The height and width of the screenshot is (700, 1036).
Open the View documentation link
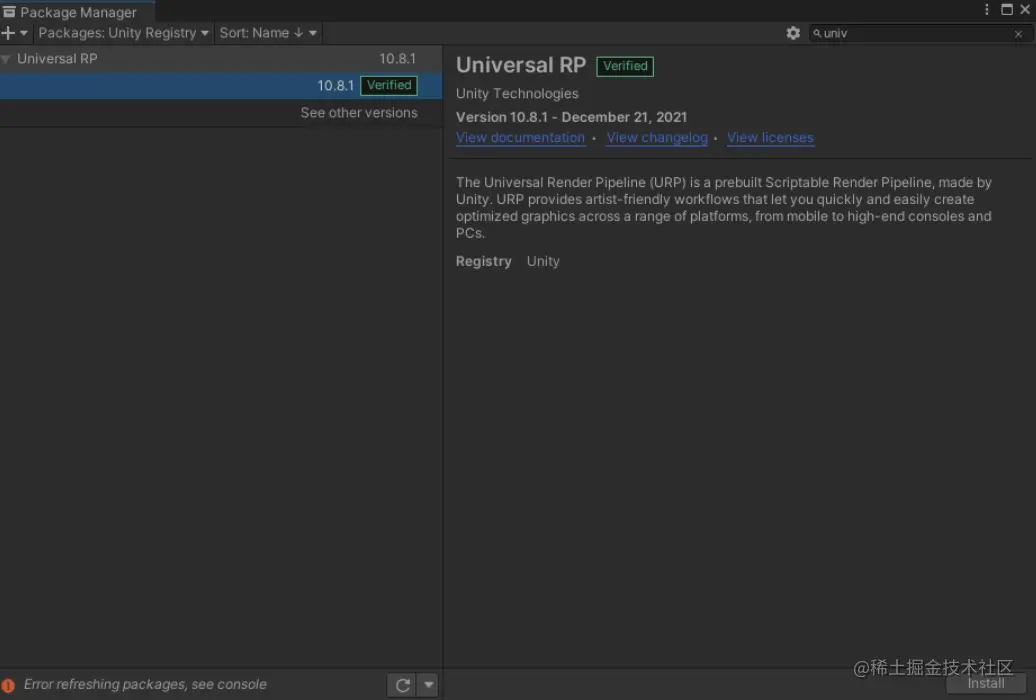(x=520, y=137)
